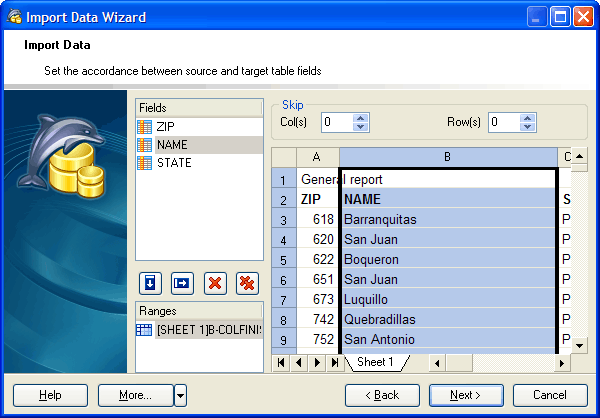Switch to the Sheet 1 tab
The image size is (600, 418).
(377, 362)
